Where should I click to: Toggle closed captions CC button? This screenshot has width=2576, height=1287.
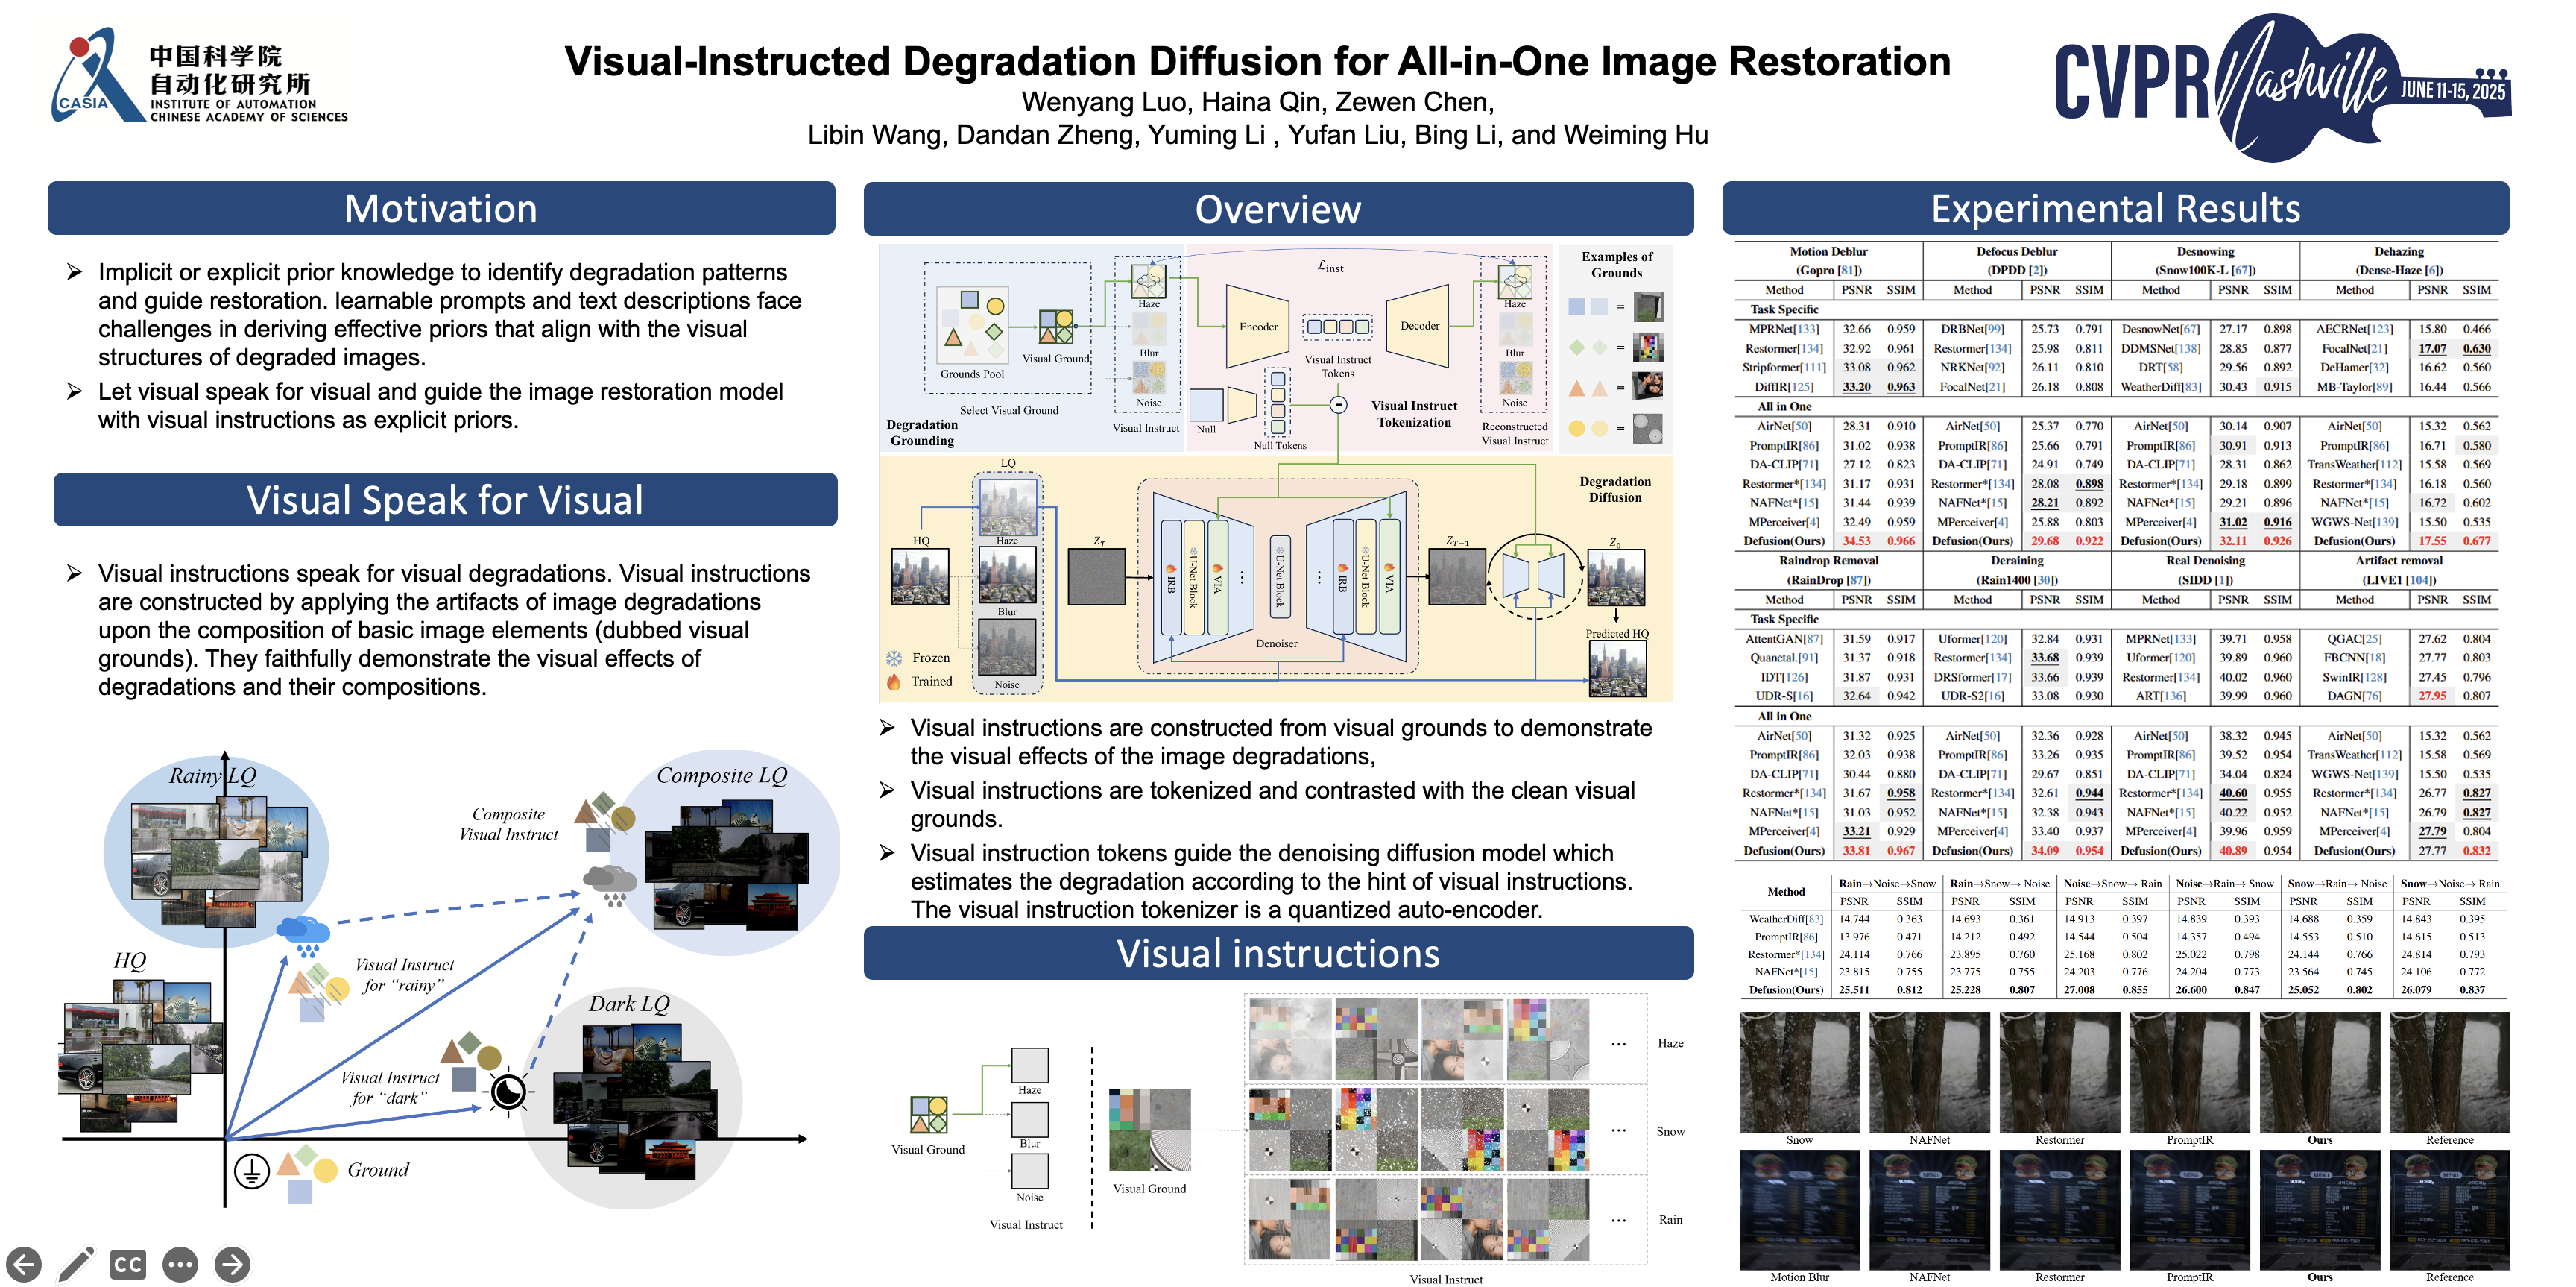(x=128, y=1265)
